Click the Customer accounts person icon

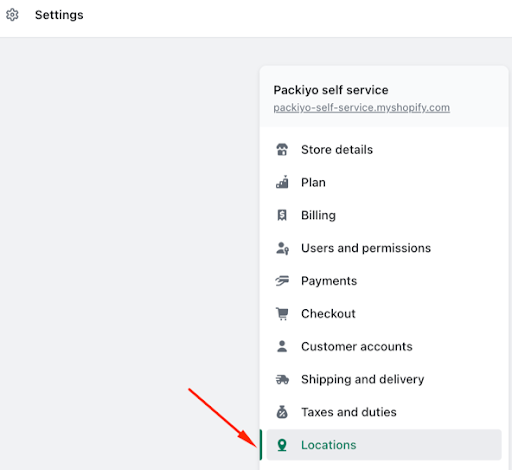point(282,346)
